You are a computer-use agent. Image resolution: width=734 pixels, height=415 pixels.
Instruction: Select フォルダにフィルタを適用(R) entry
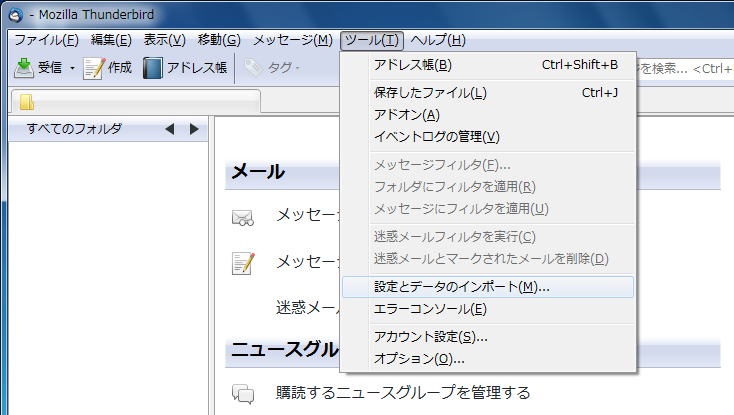(488, 187)
